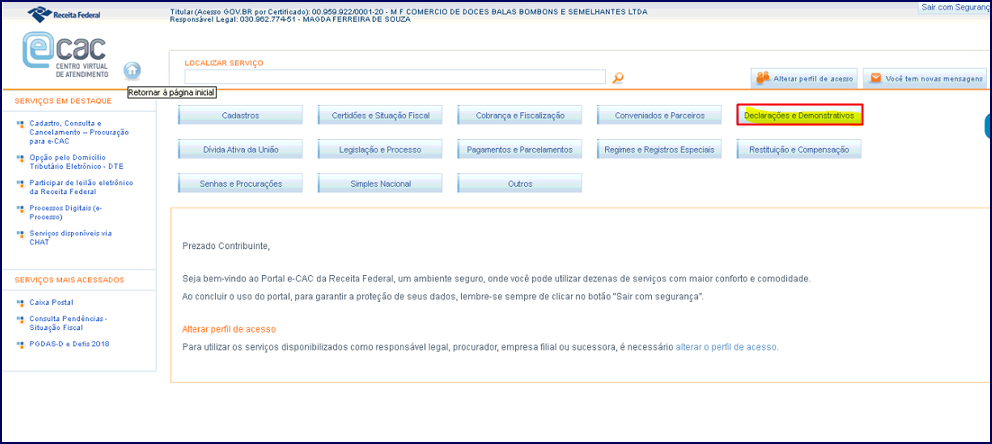This screenshot has width=992, height=444.
Task: Click the orange Alterar perfil de acesso heading
Action: coord(229,330)
